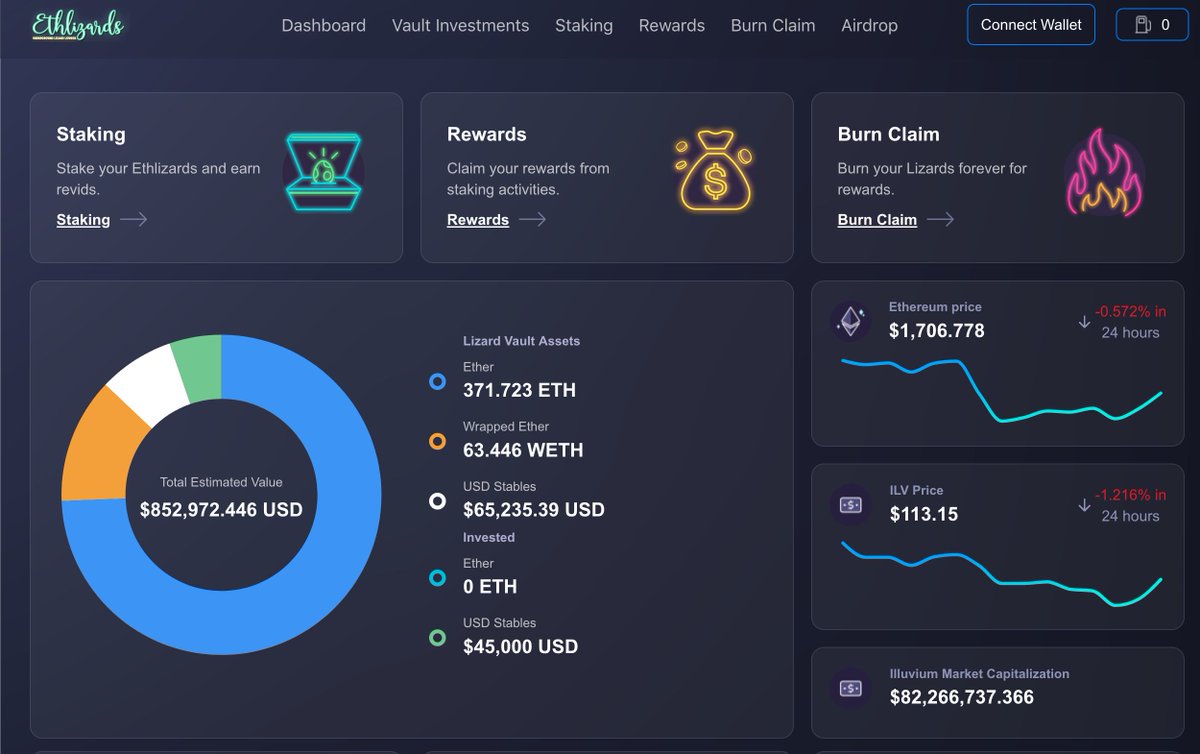Image resolution: width=1200 pixels, height=754 pixels.
Task: Click the Illuvium Market Capitalization bill icon
Action: pyautogui.click(x=851, y=688)
